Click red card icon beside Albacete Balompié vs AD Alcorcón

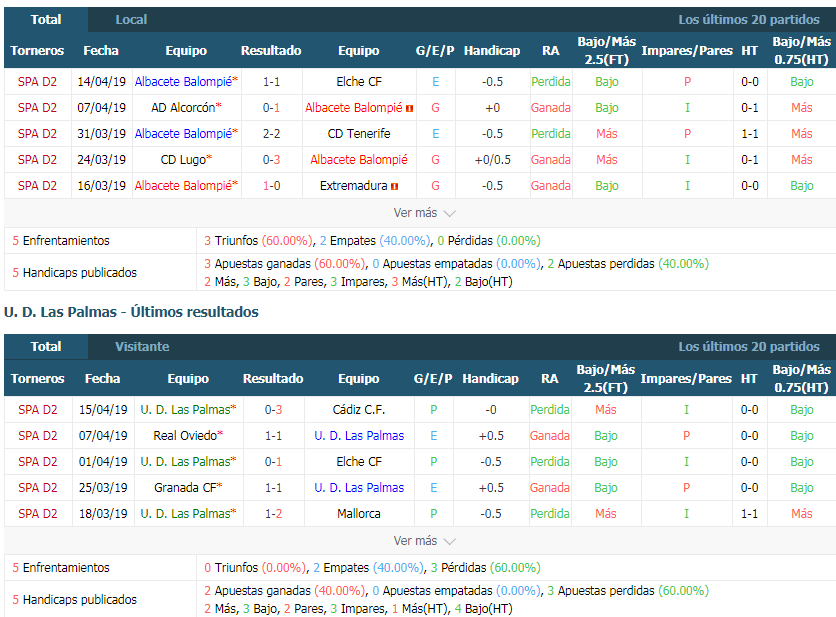(409, 109)
